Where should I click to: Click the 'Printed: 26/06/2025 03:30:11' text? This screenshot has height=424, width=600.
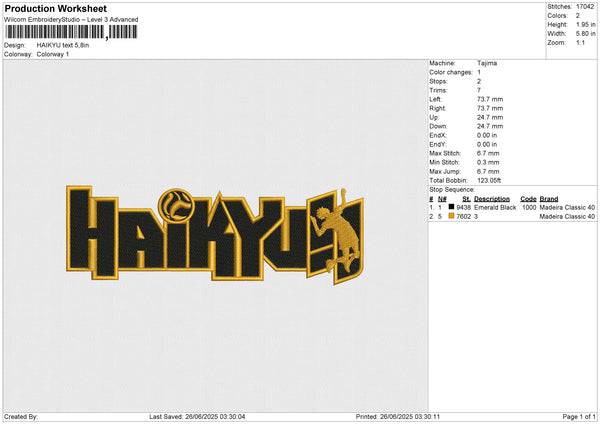pyautogui.click(x=398, y=417)
